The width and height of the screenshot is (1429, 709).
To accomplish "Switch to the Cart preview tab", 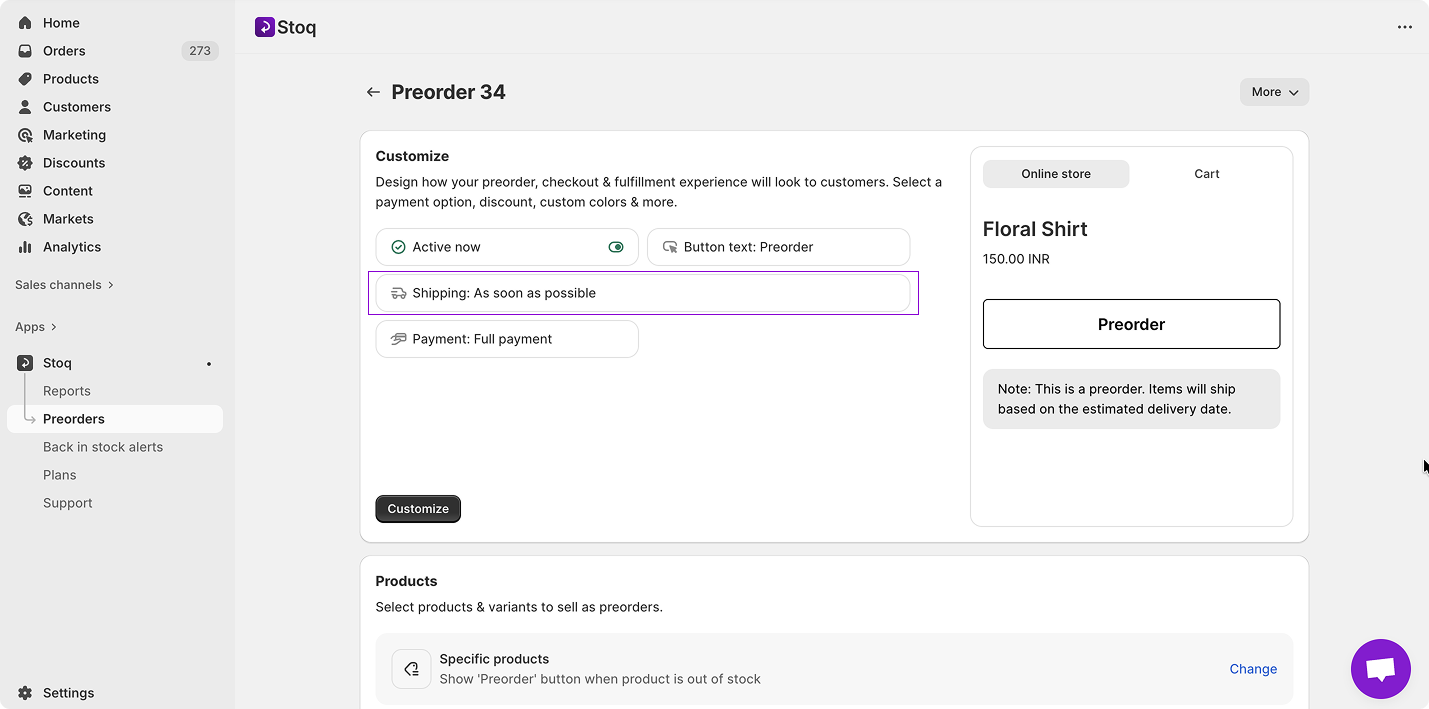I will (1206, 174).
